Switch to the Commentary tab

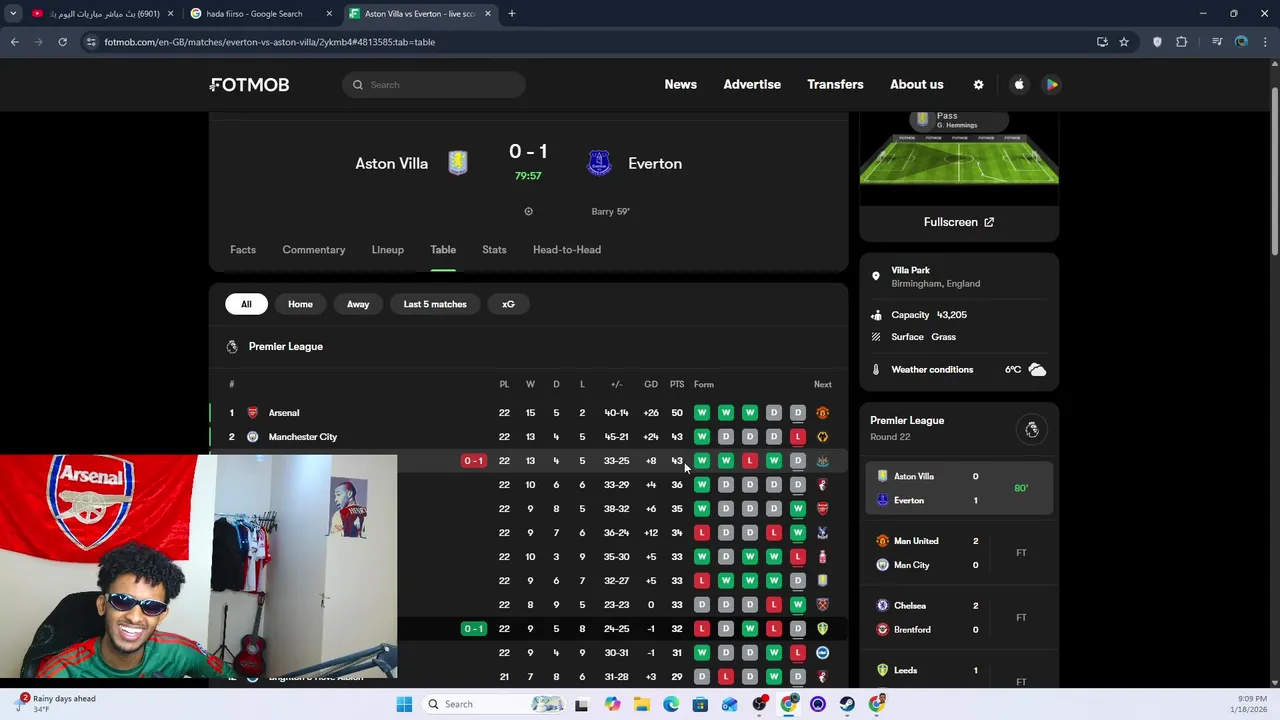314,250
